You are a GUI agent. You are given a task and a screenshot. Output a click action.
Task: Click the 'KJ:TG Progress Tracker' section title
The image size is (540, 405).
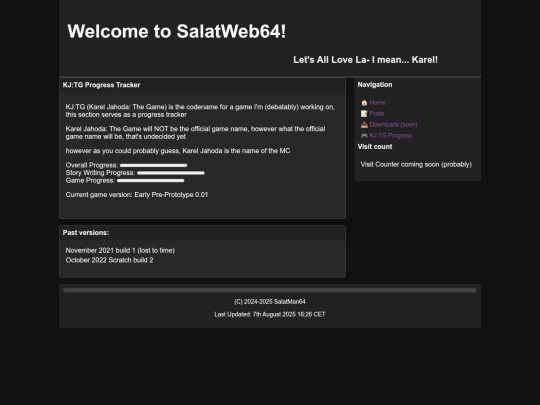click(101, 85)
